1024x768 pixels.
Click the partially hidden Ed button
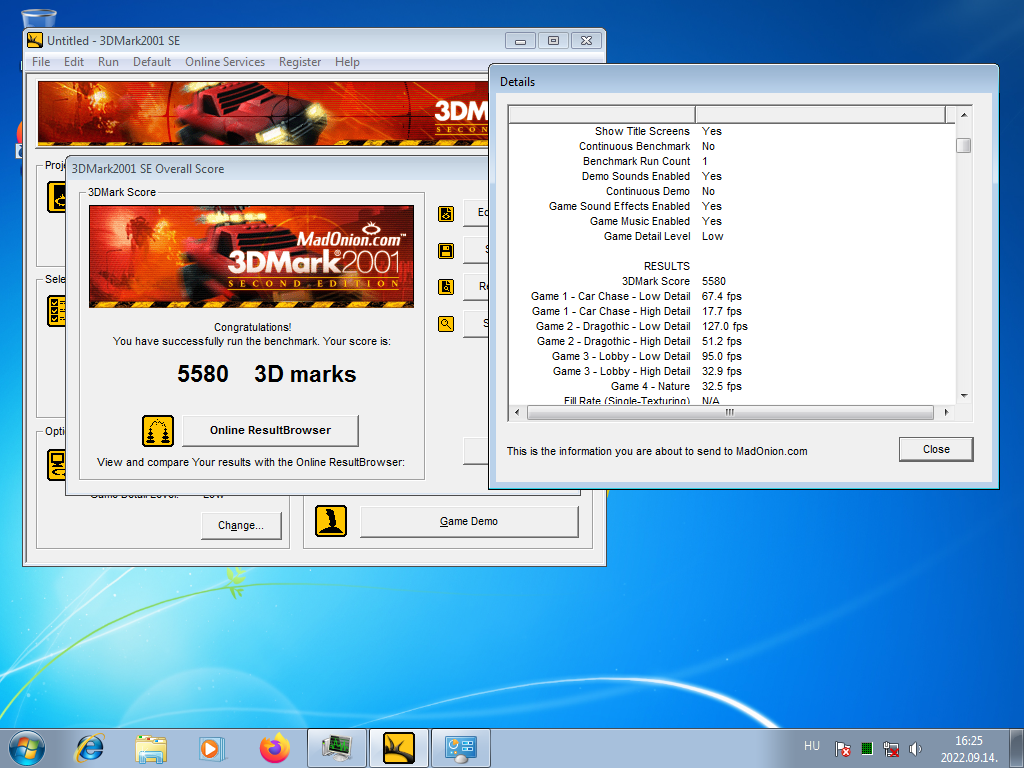click(x=476, y=213)
